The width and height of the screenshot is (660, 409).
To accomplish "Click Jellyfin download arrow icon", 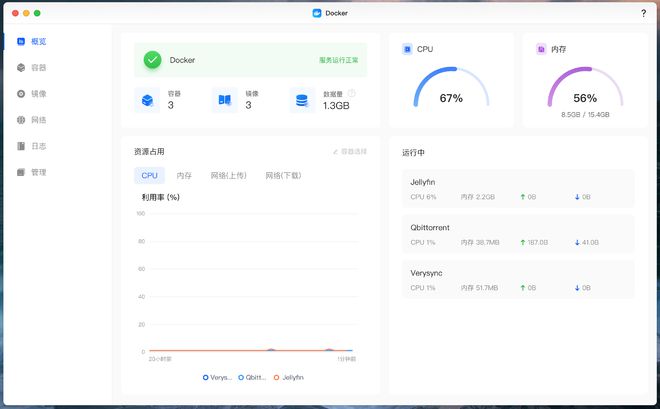I will click(577, 197).
